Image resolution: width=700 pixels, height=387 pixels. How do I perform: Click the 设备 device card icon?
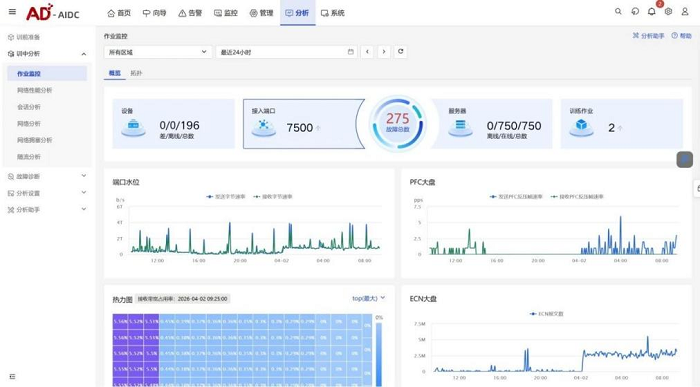pos(133,128)
